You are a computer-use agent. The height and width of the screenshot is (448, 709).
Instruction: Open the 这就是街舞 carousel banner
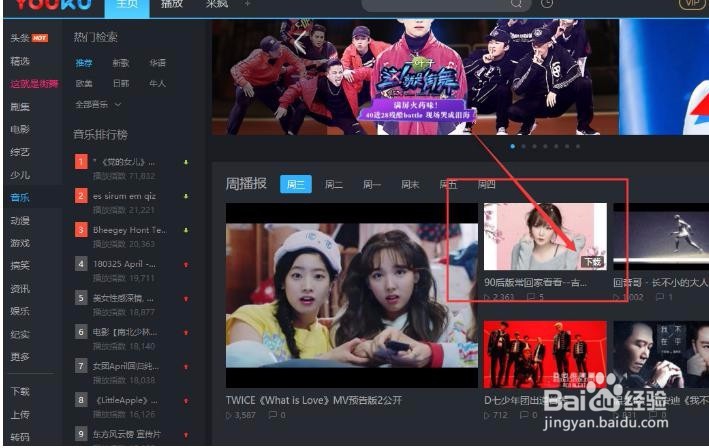(x=415, y=77)
